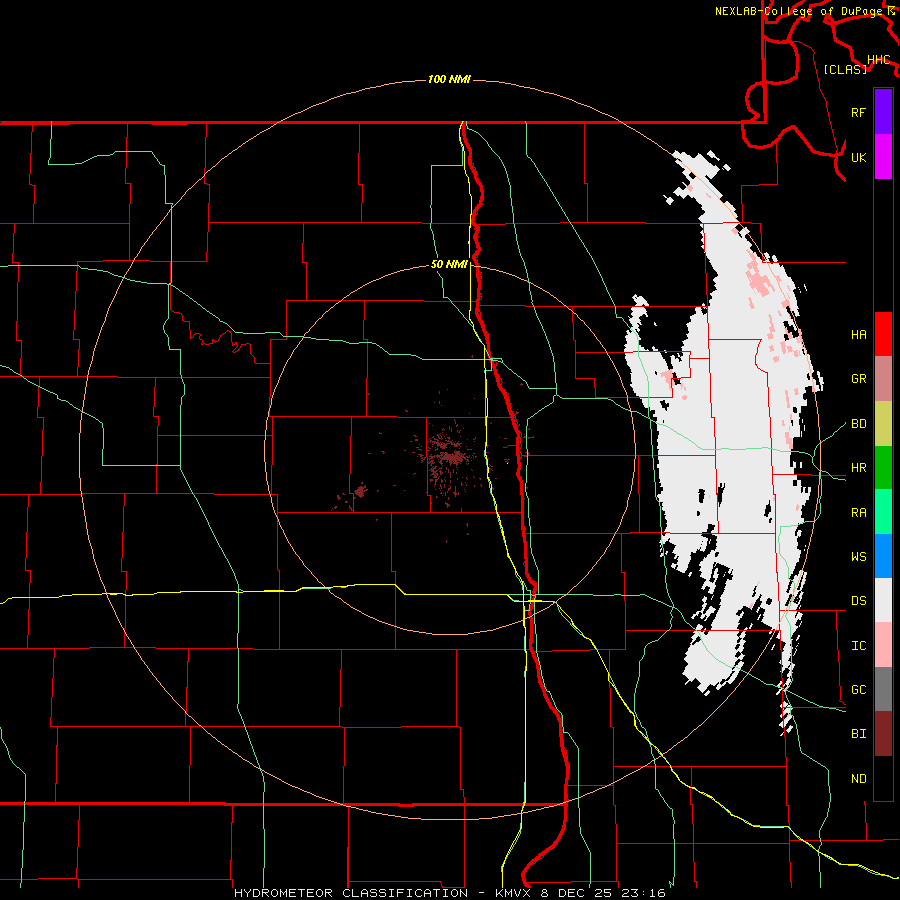Click the WS legend label

858,556
